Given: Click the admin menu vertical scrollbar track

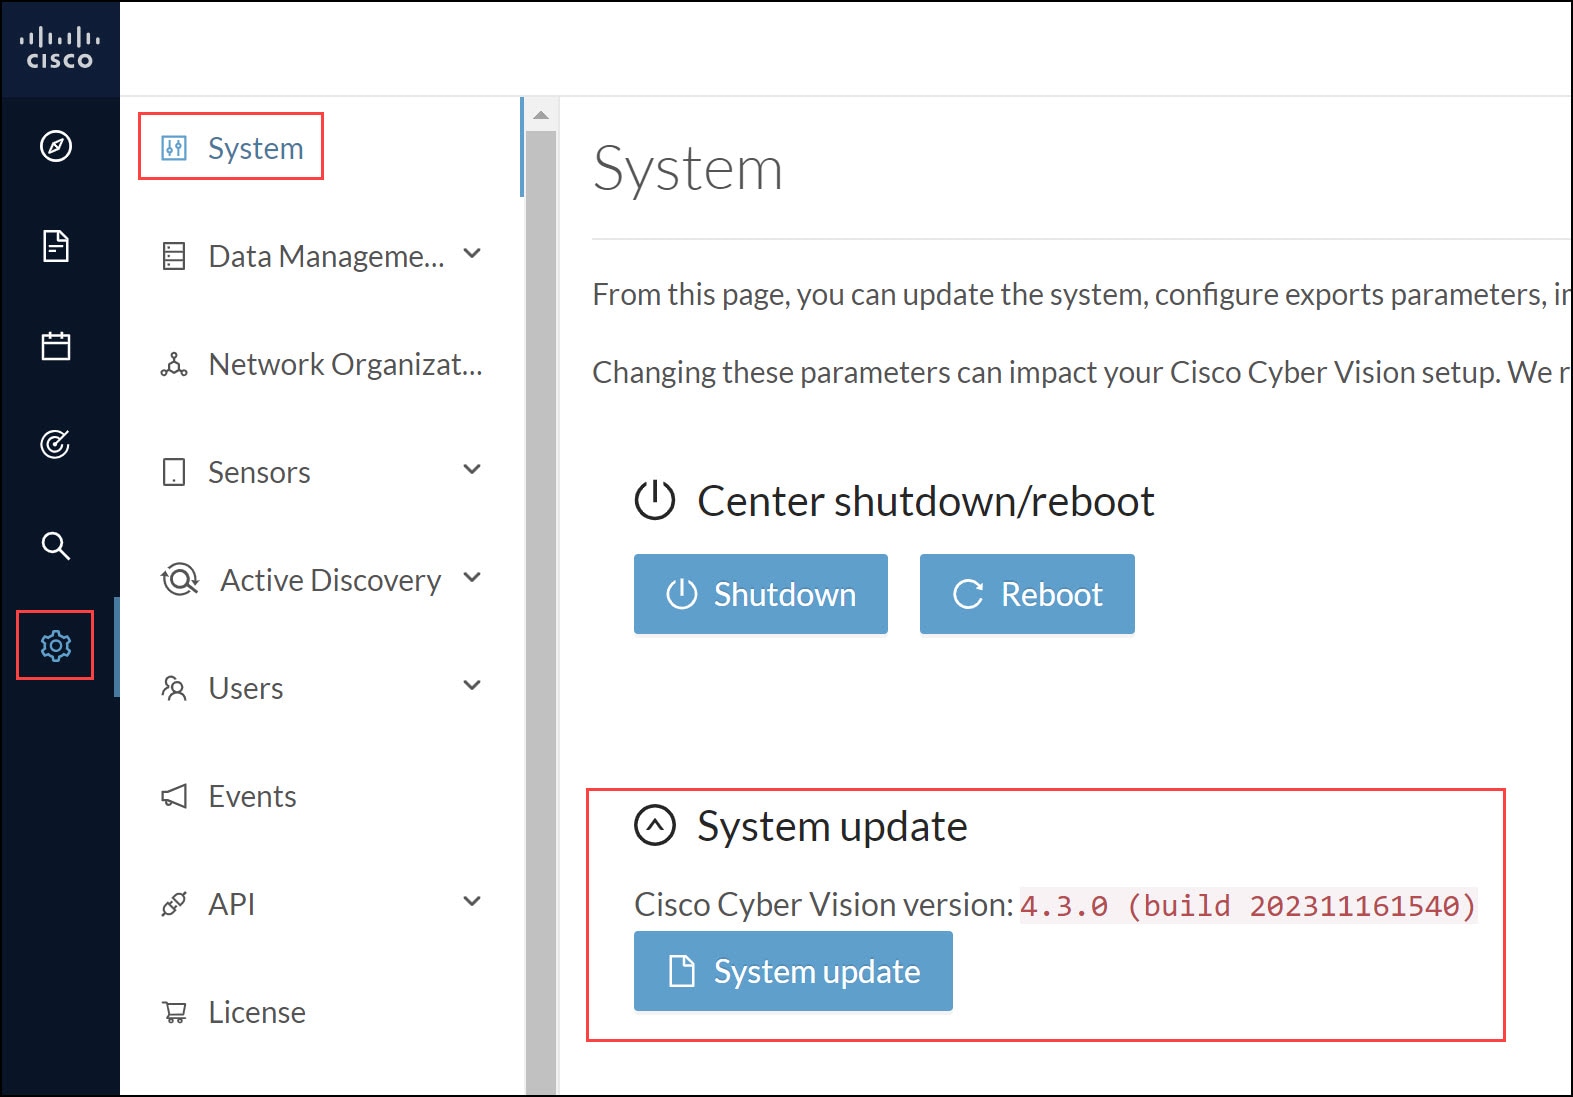Looking at the screenshot, I should click(x=541, y=612).
